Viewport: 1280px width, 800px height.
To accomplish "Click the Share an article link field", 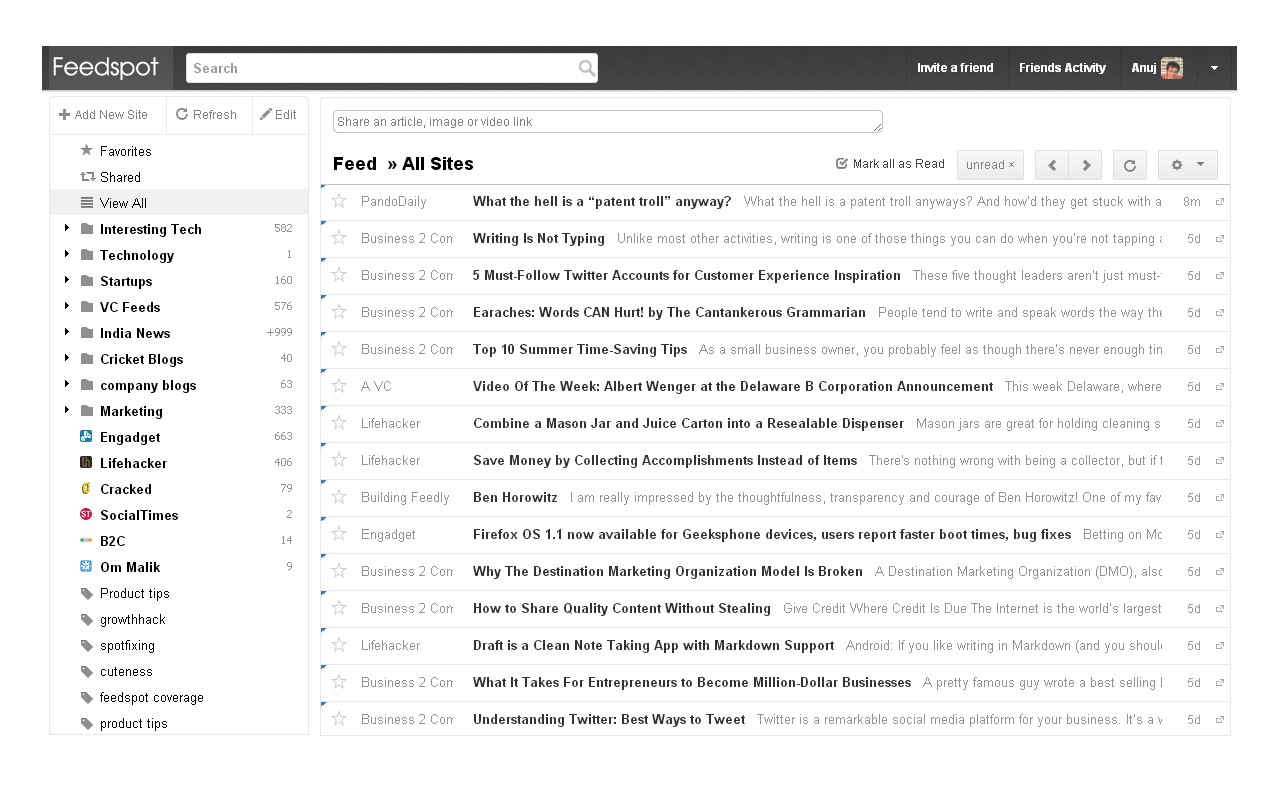I will (x=608, y=122).
